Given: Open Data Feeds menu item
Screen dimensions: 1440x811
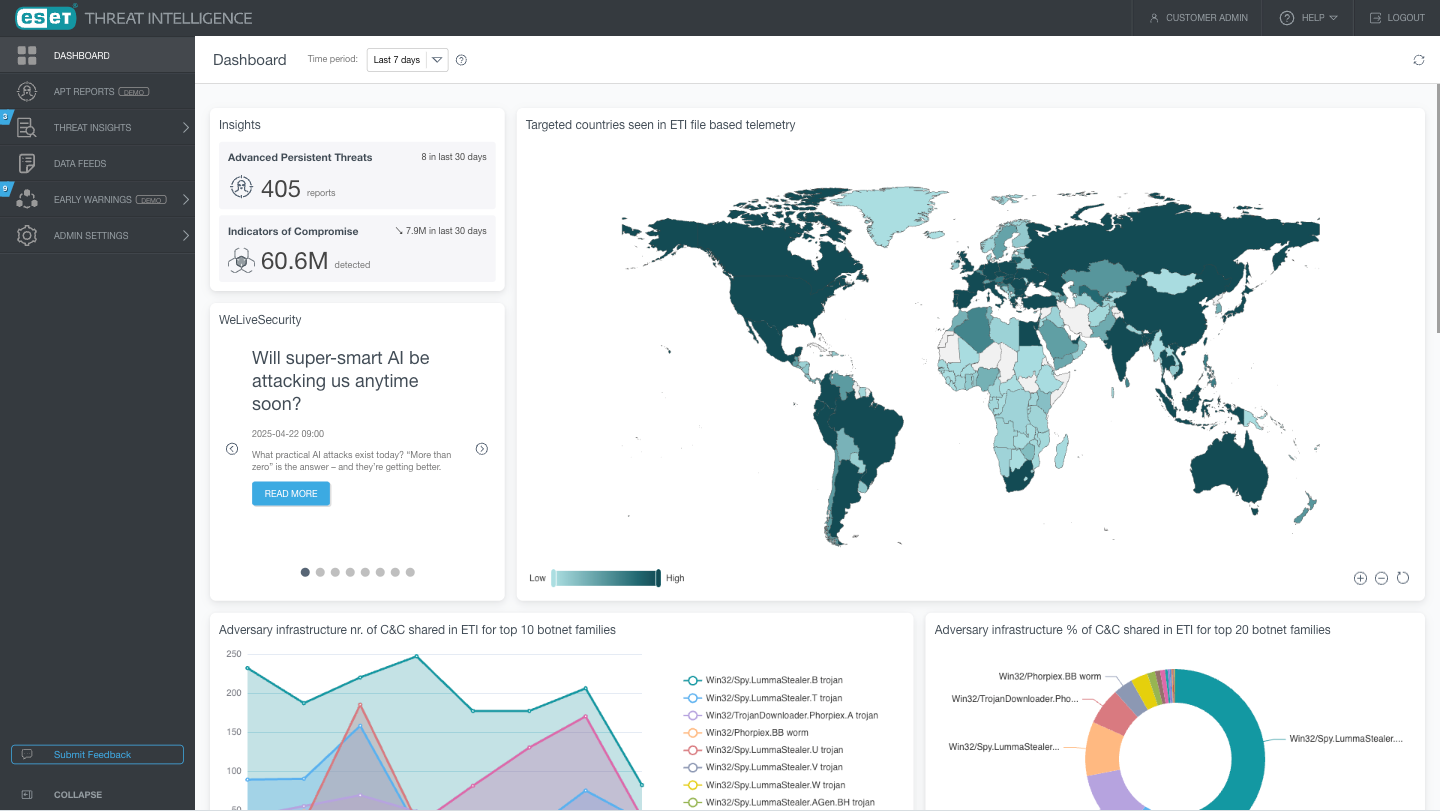Looking at the screenshot, I should tap(97, 163).
